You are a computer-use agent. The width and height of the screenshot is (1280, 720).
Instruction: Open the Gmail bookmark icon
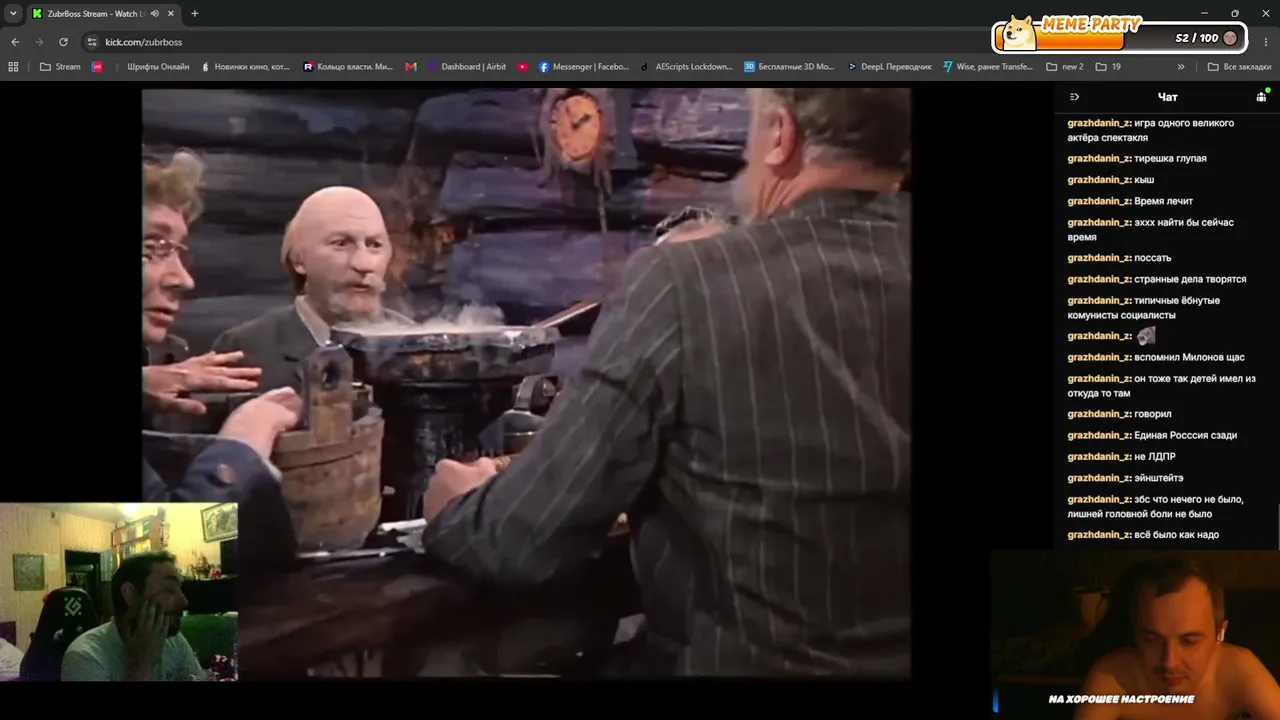tap(411, 67)
